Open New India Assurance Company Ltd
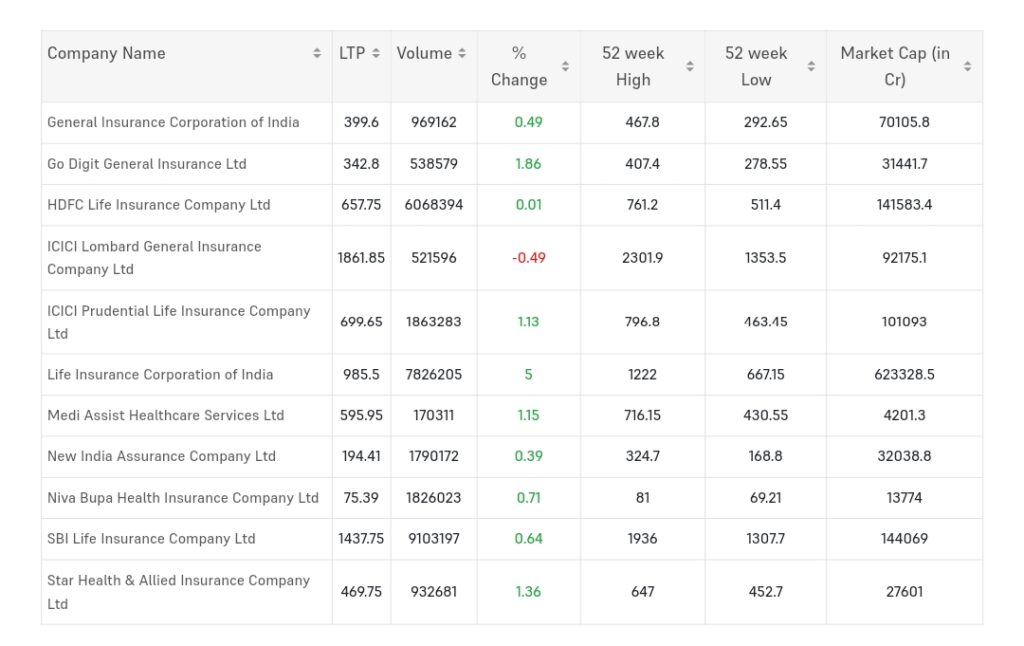 pos(161,457)
